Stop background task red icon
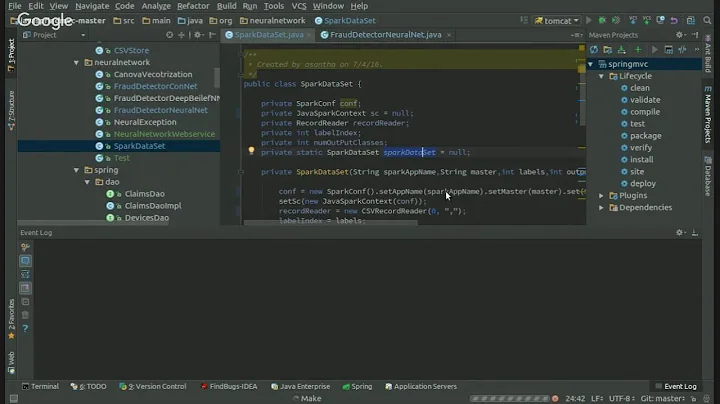This screenshot has height=404, width=720. (x=555, y=398)
